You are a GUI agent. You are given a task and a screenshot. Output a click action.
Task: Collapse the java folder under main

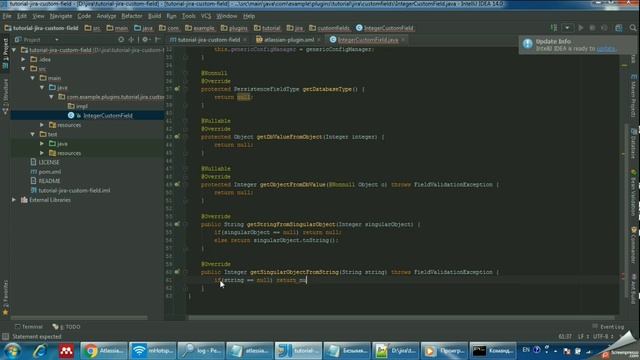[x=42, y=87]
